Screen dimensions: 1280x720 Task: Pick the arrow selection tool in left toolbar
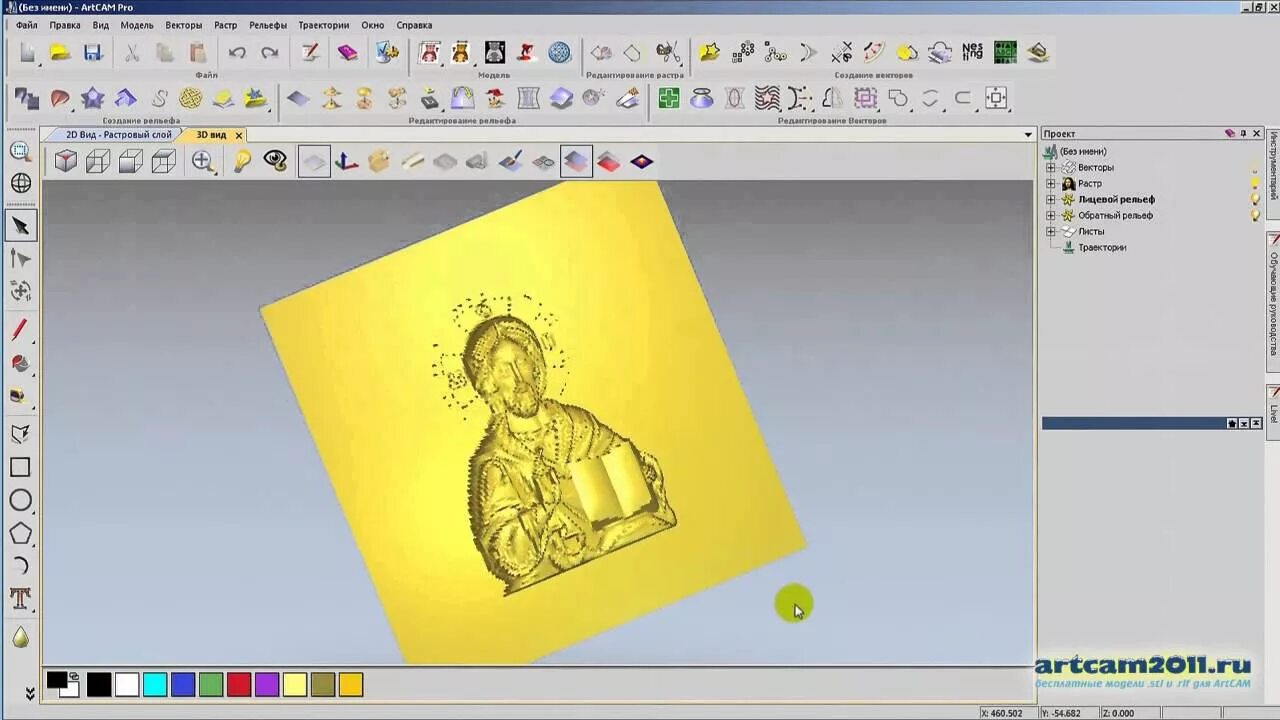[x=20, y=226]
